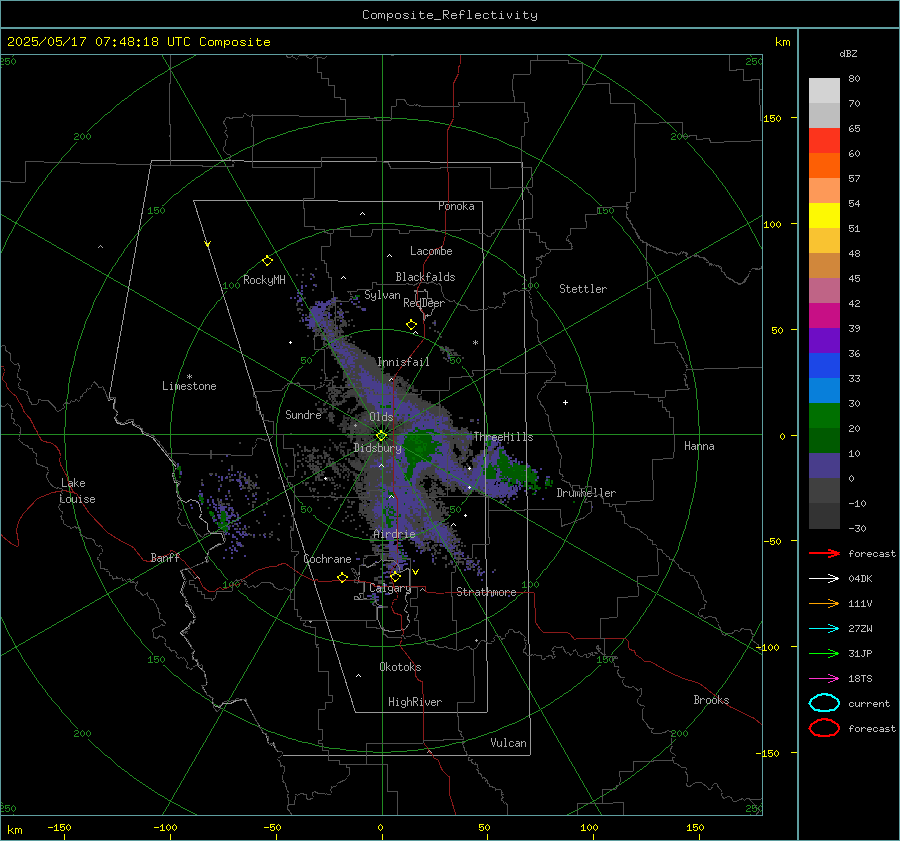
Task: Click the green 20-30 dBZ color swatch
Action: pos(824,415)
